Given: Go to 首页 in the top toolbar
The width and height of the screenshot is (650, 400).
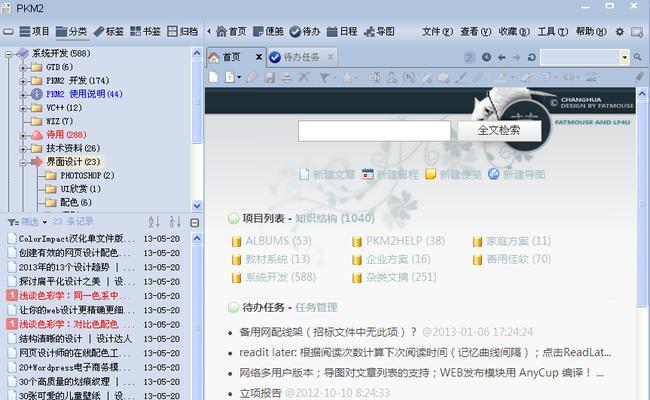Looking at the screenshot, I should [231, 32].
